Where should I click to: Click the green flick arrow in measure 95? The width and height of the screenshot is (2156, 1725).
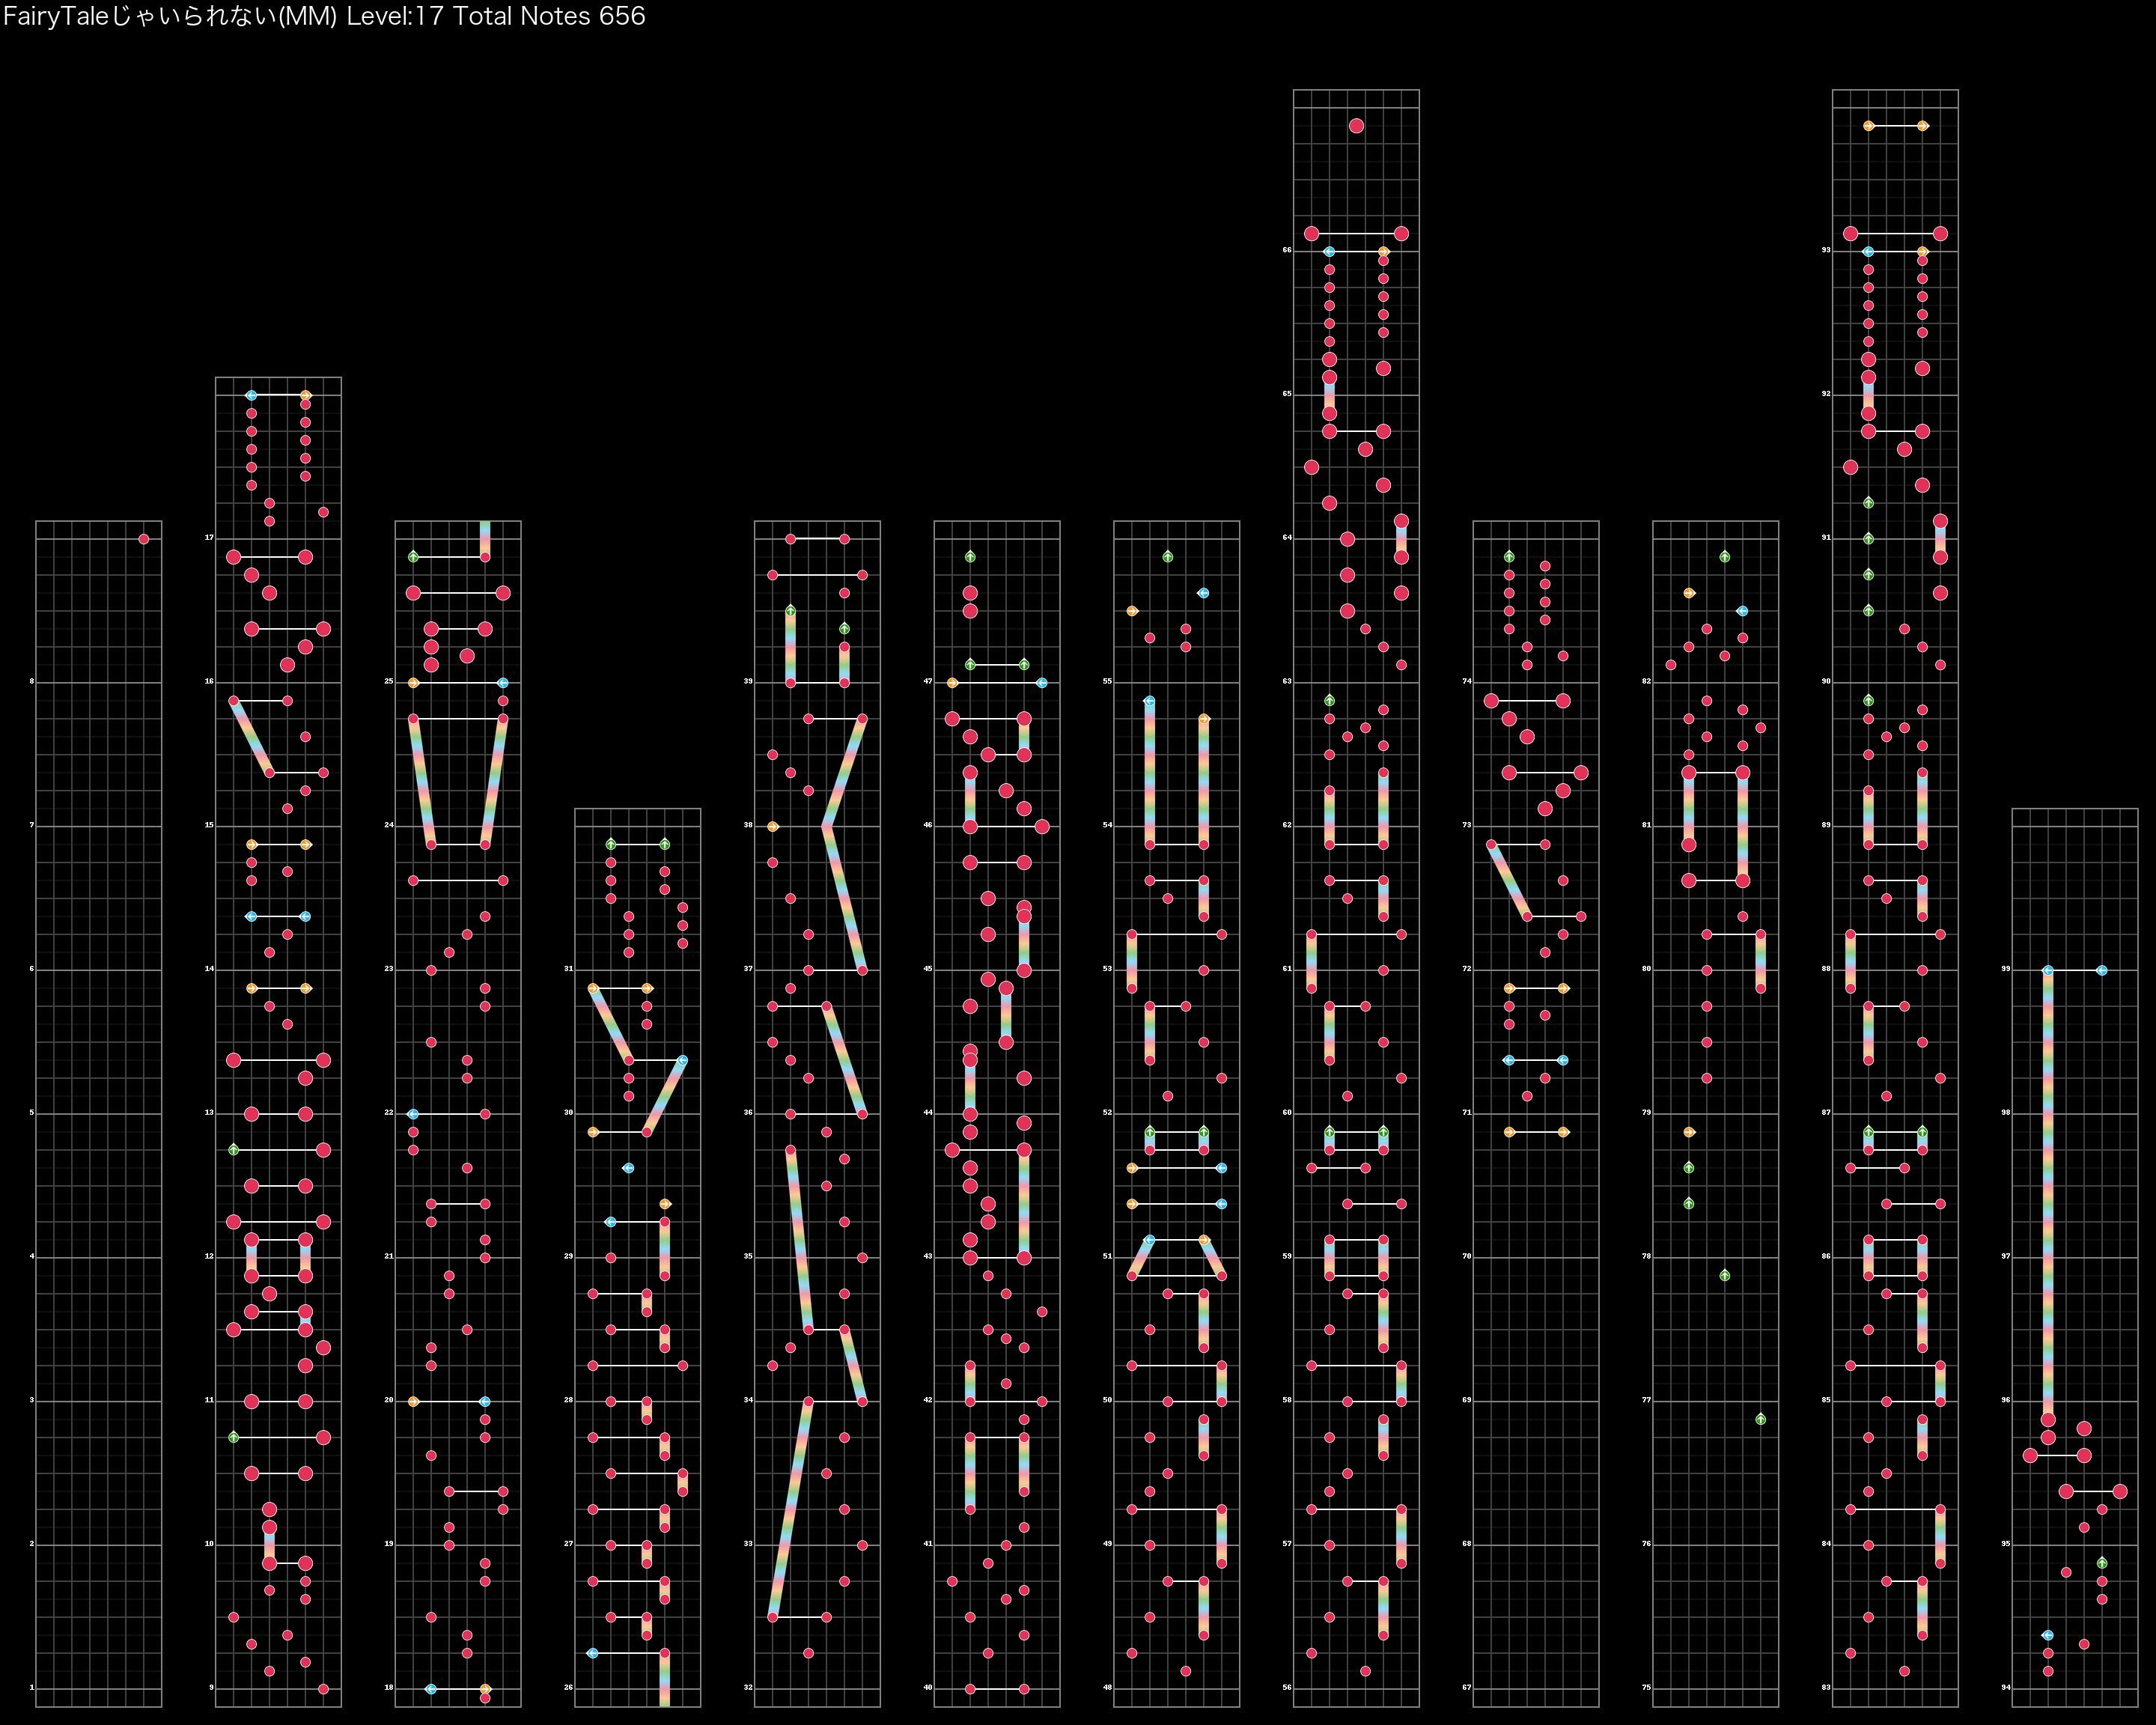[x=2102, y=1563]
